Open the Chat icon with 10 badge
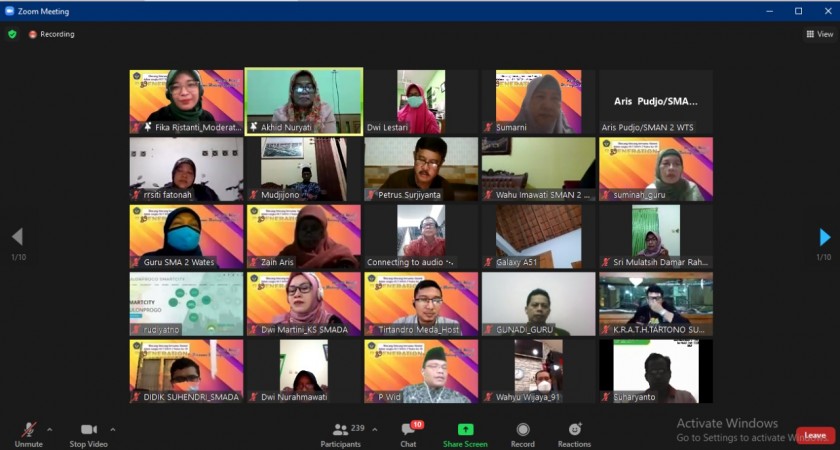The width and height of the screenshot is (840, 450). tap(409, 429)
